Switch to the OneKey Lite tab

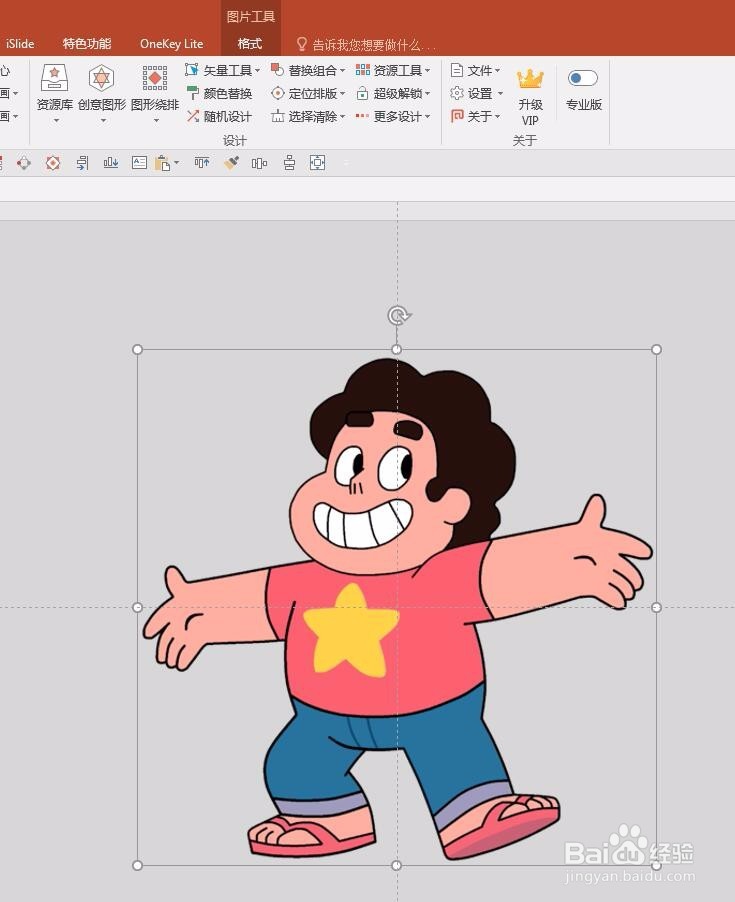(171, 44)
